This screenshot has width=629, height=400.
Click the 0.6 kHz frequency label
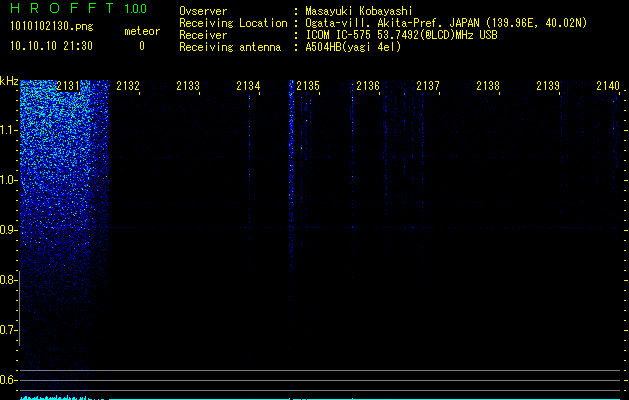[x=8, y=380]
